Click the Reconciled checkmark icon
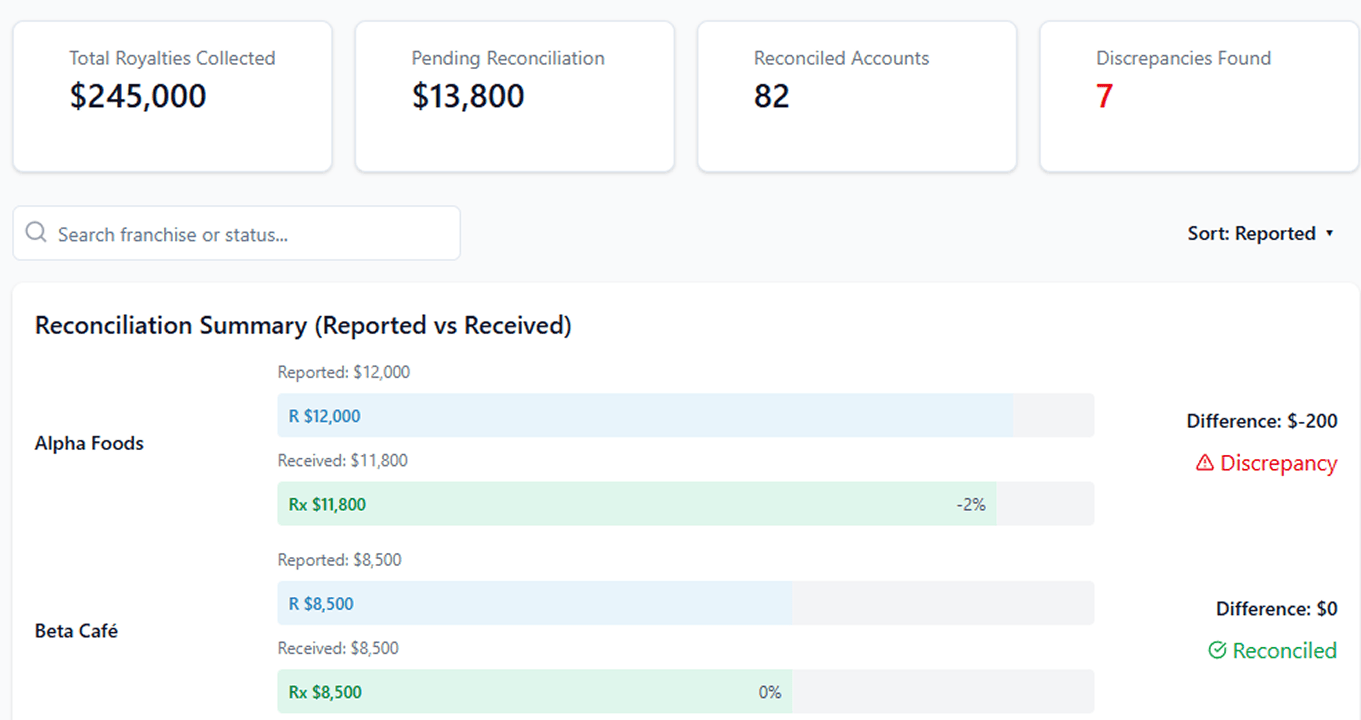The width and height of the screenshot is (1361, 720). (x=1217, y=651)
